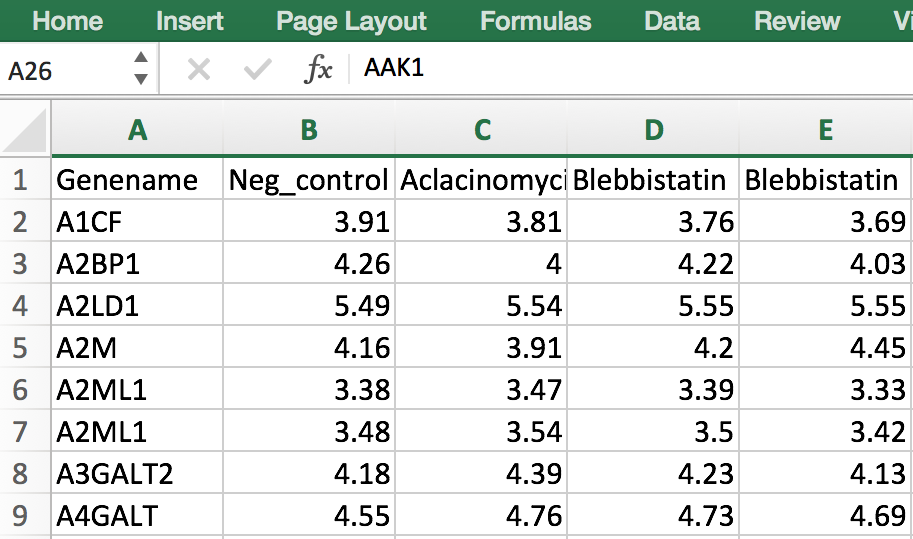Select column E header
The image size is (913, 539).
tap(825, 130)
